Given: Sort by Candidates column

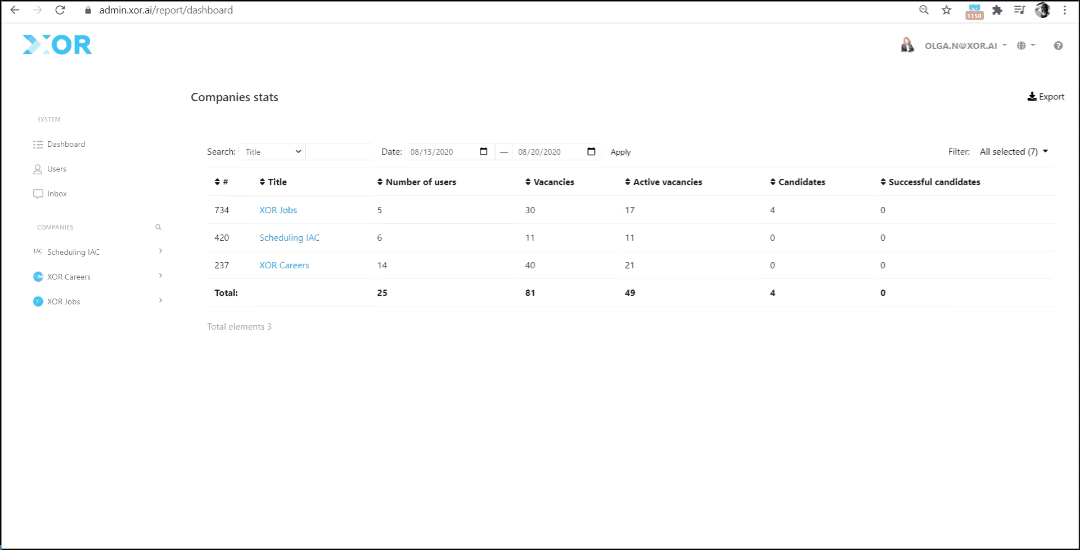Looking at the screenshot, I should (798, 182).
